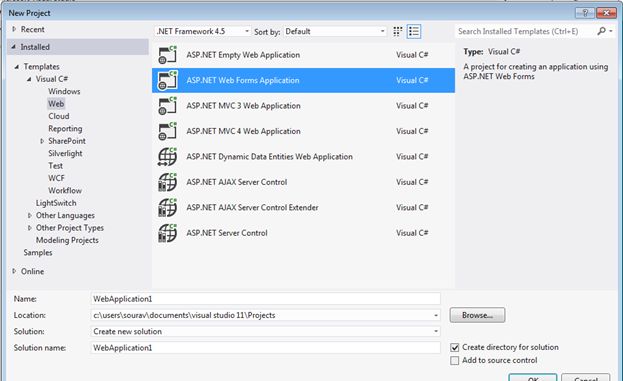Image resolution: width=623 pixels, height=381 pixels.
Task: Collapse the Templates tree node
Action: pos(17,67)
